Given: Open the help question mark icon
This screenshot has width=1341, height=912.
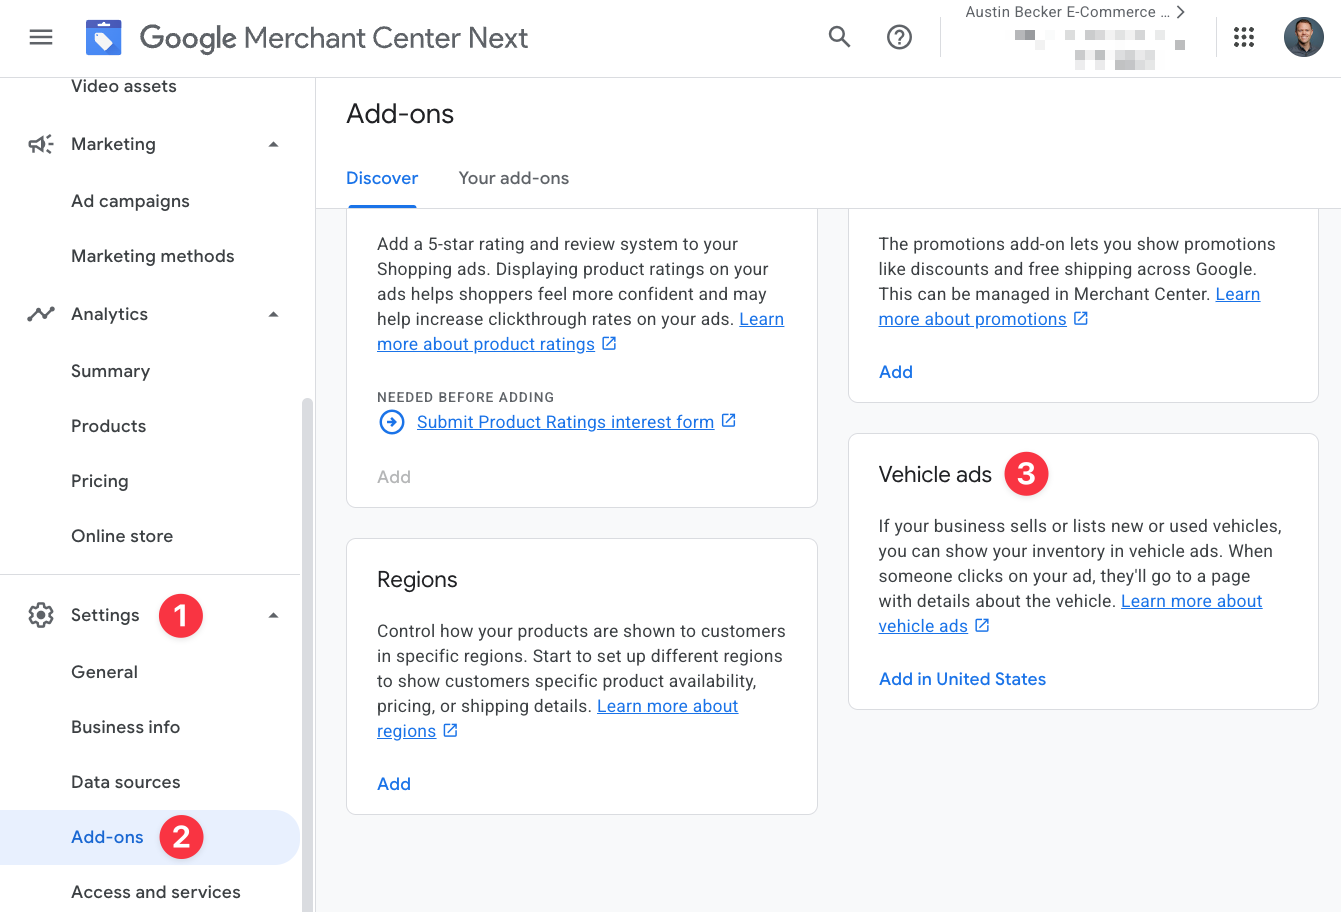Looking at the screenshot, I should [900, 38].
